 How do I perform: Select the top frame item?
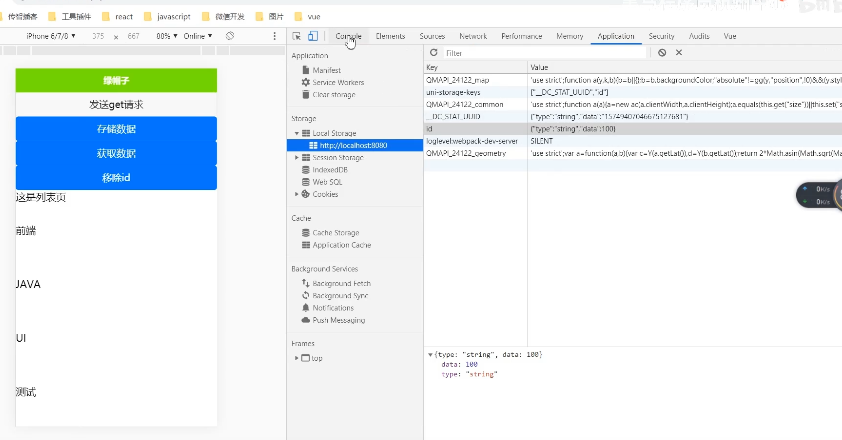(x=312, y=358)
